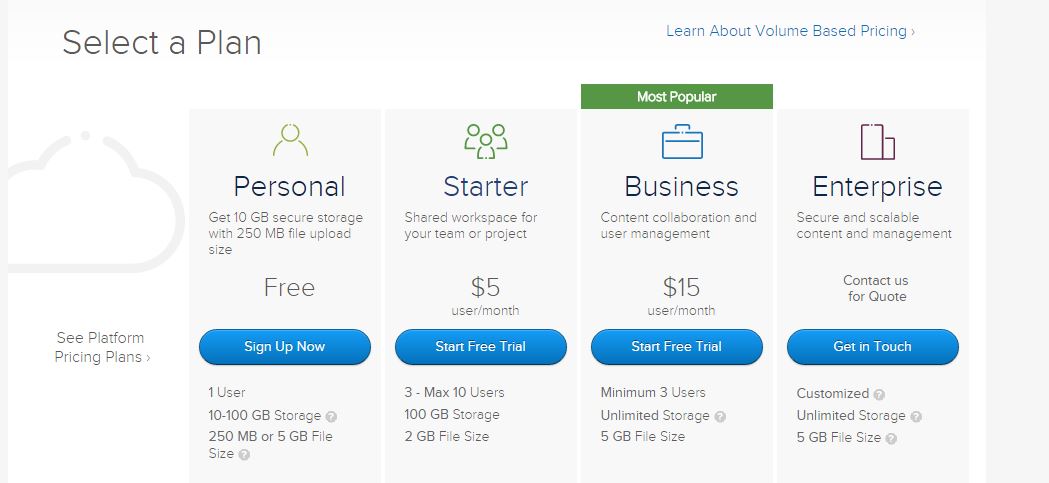This screenshot has width=1049, height=483.
Task: Click help icon next to Customized
Action: (879, 395)
